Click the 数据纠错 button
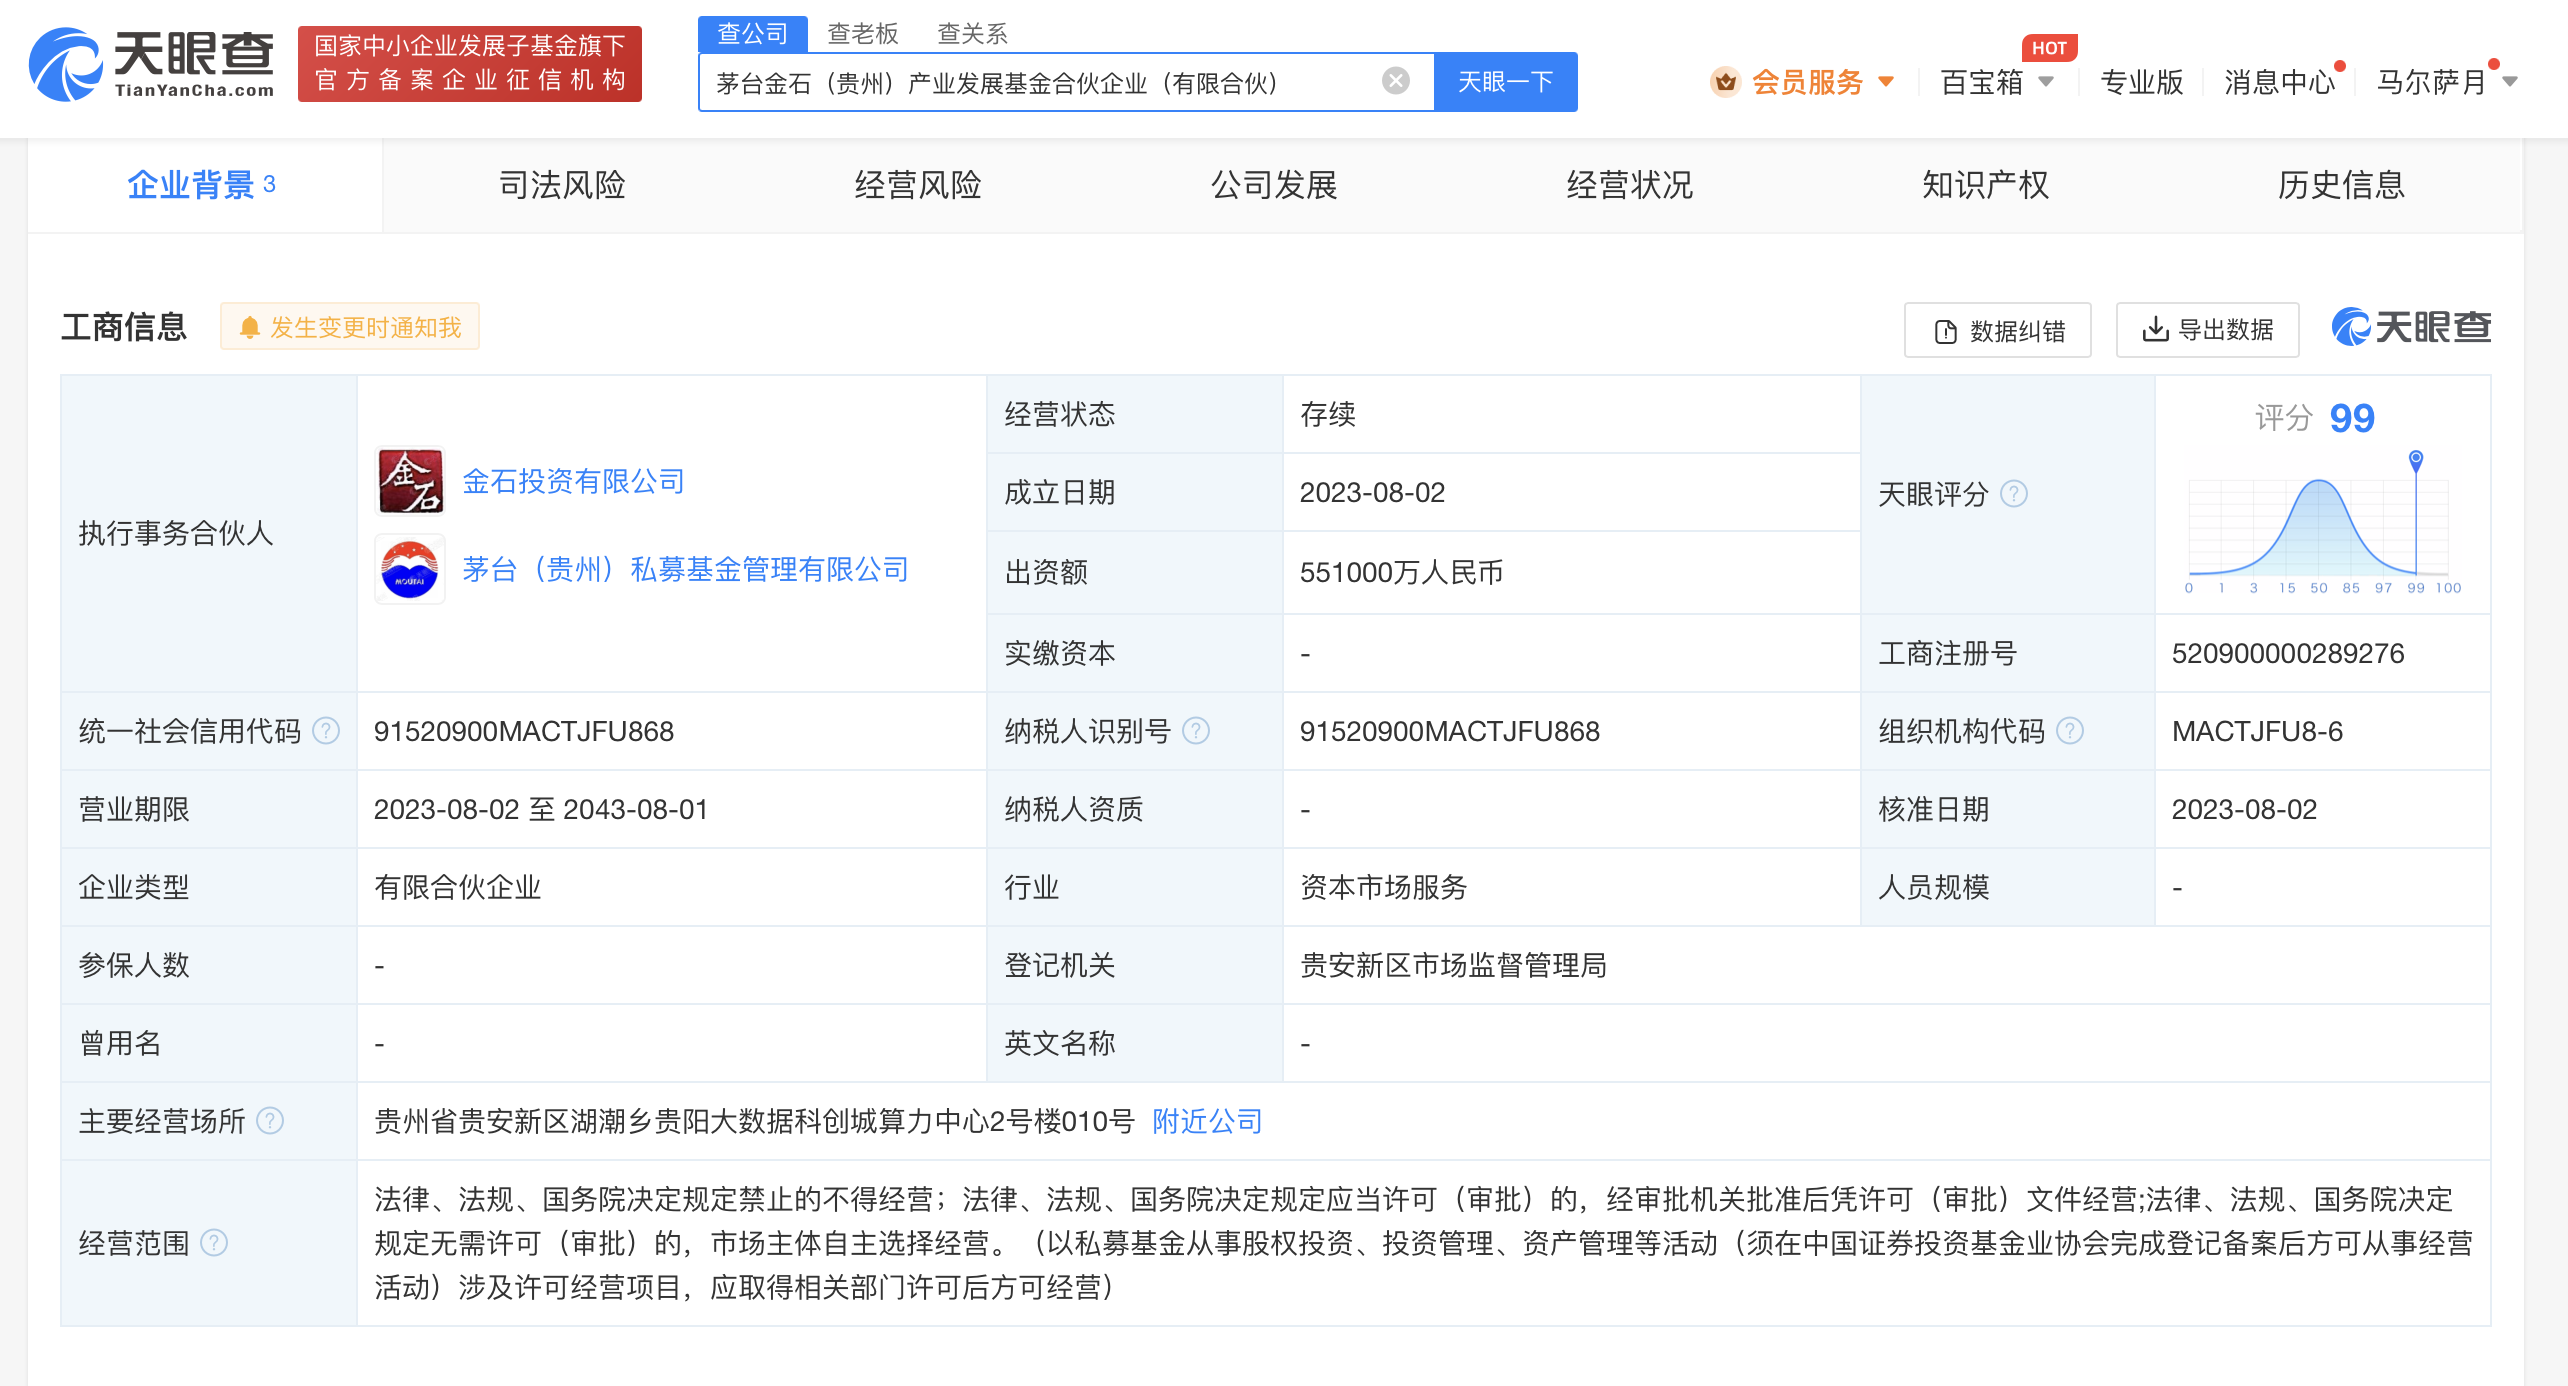 coord(1997,330)
